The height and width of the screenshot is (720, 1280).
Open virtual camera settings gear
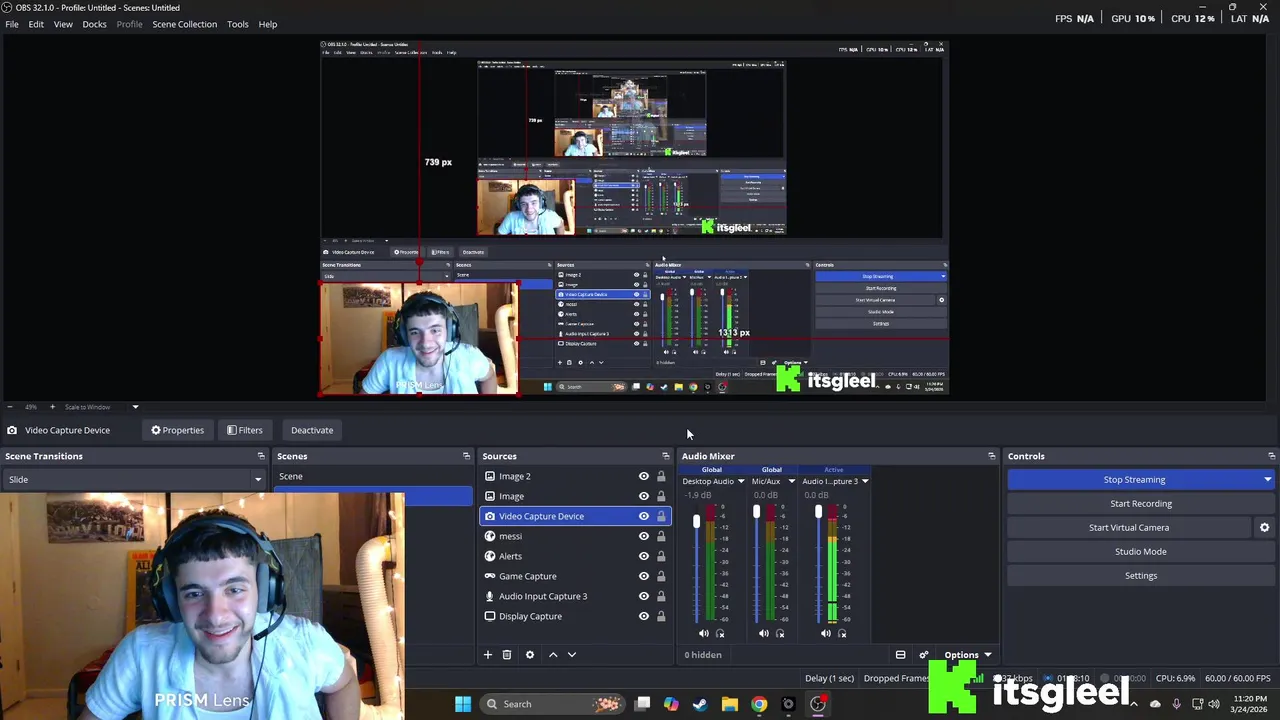pyautogui.click(x=1264, y=527)
